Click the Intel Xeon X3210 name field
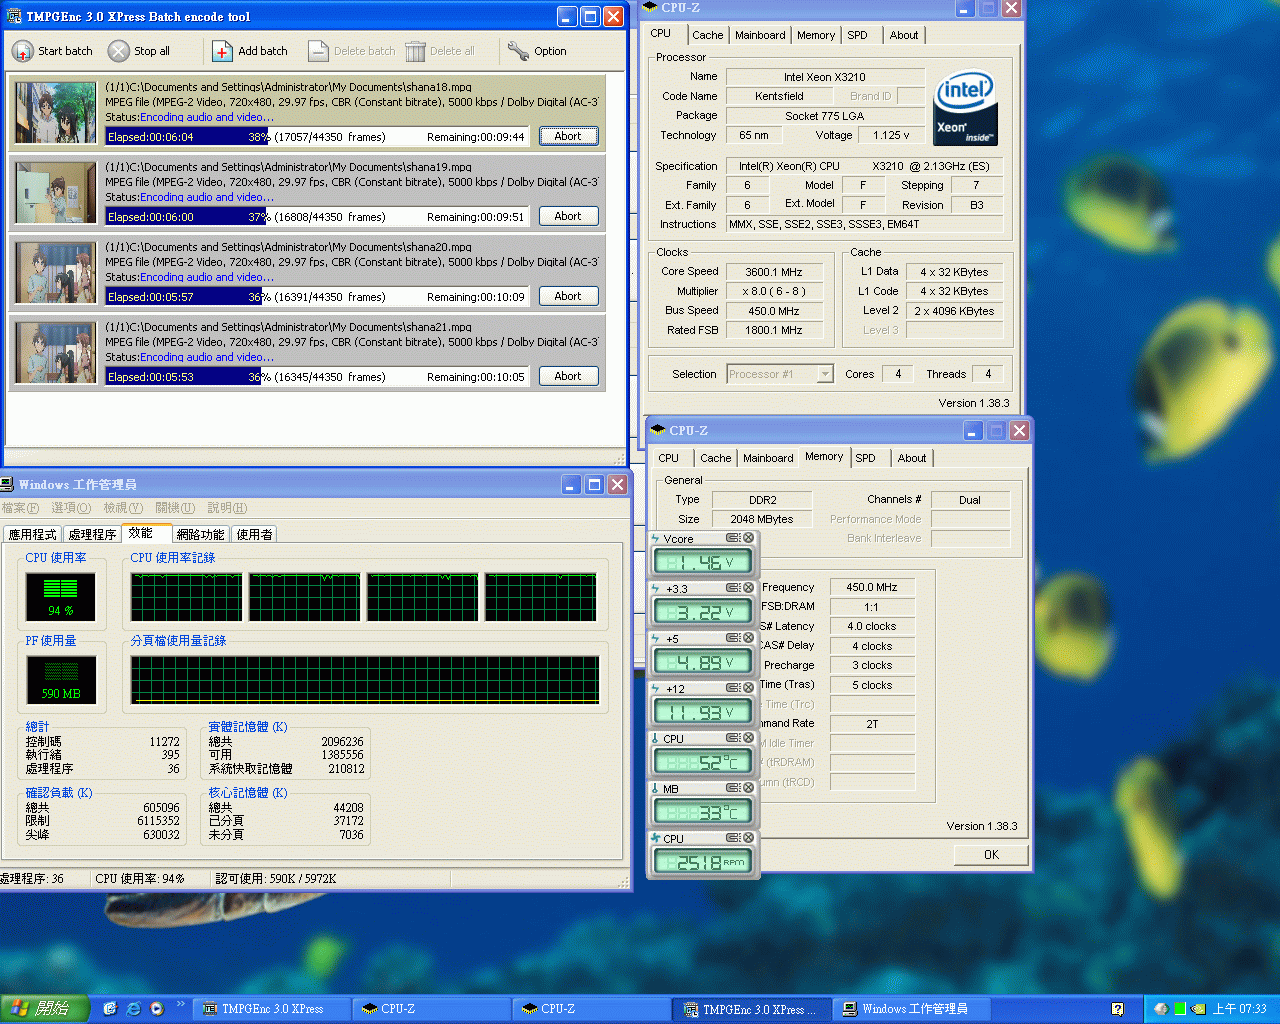1280x1024 pixels. tap(825, 77)
